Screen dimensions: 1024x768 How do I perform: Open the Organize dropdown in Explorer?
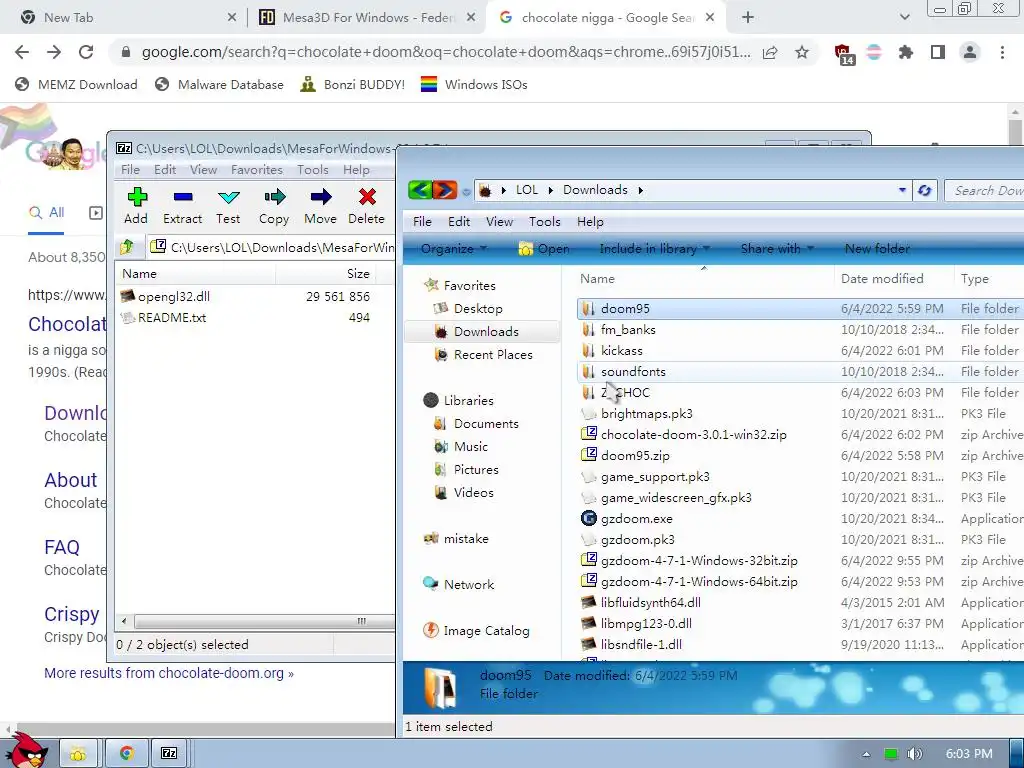point(454,249)
